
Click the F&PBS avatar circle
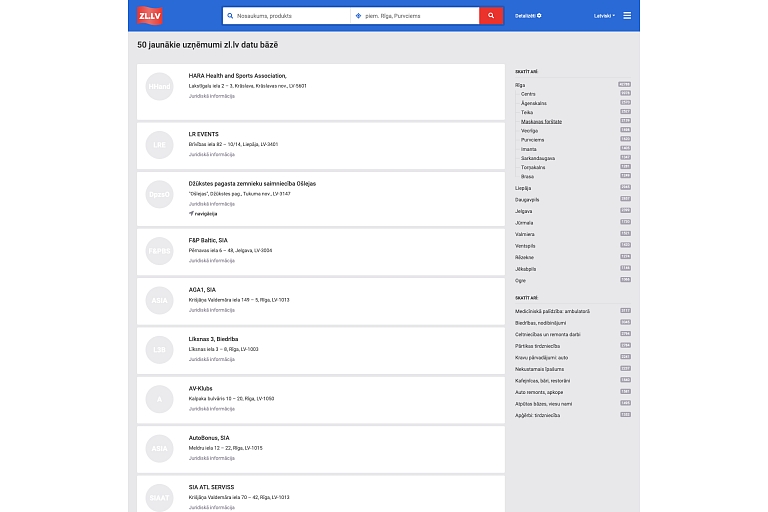(159, 251)
